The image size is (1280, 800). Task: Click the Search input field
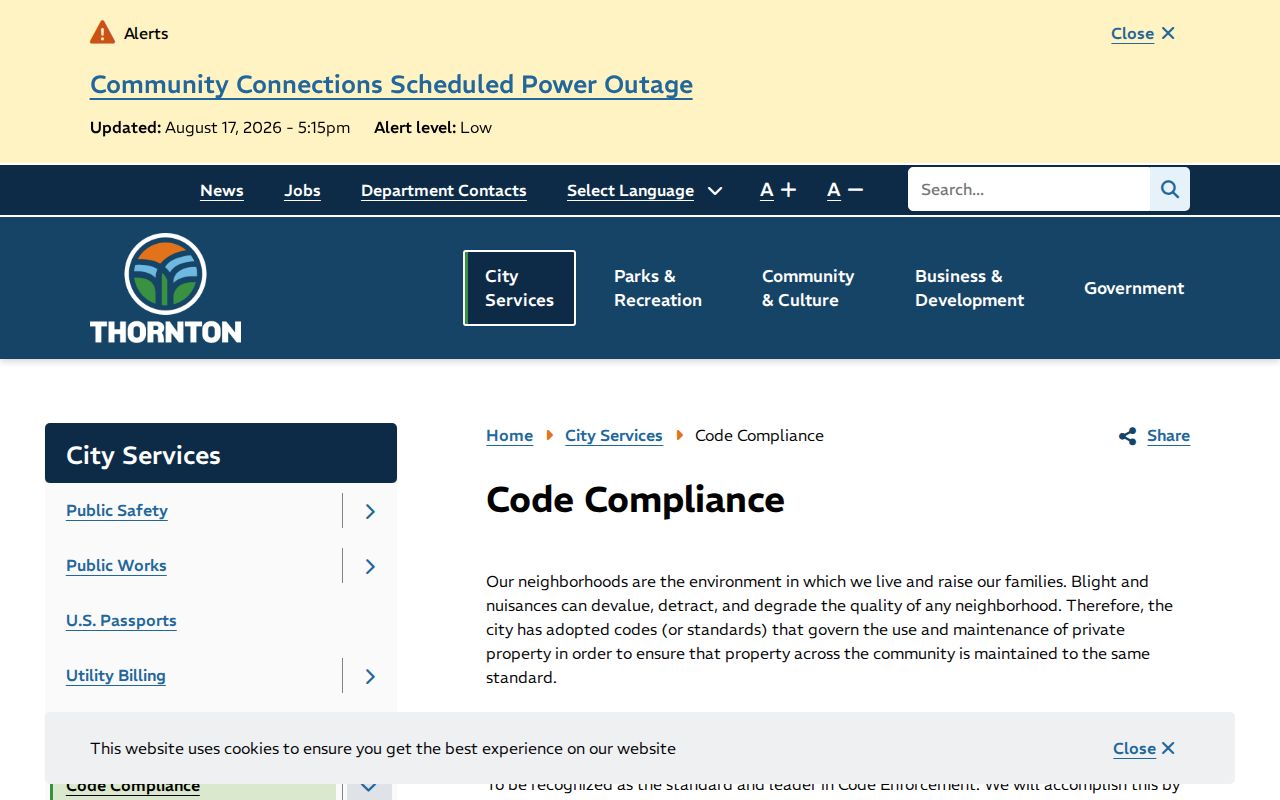click(x=1029, y=189)
